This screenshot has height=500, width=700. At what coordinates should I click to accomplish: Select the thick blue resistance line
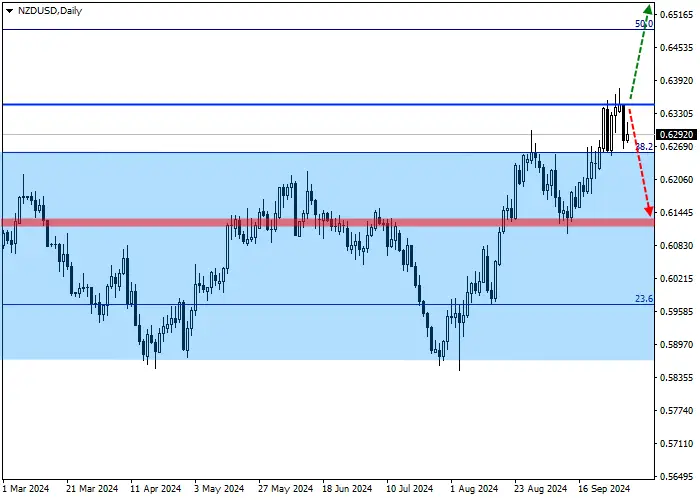(x=328, y=104)
